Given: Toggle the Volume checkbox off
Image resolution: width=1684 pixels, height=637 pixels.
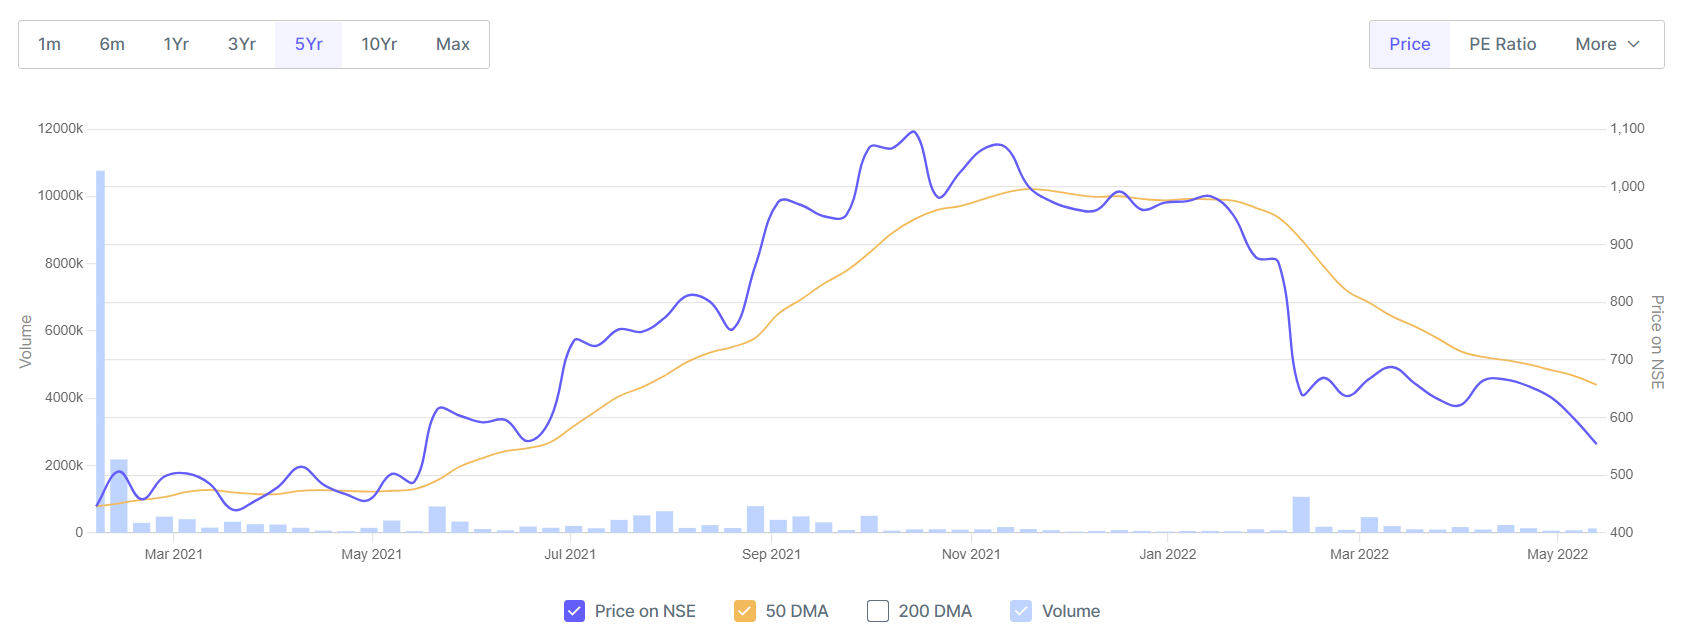Looking at the screenshot, I should pos(1021,611).
